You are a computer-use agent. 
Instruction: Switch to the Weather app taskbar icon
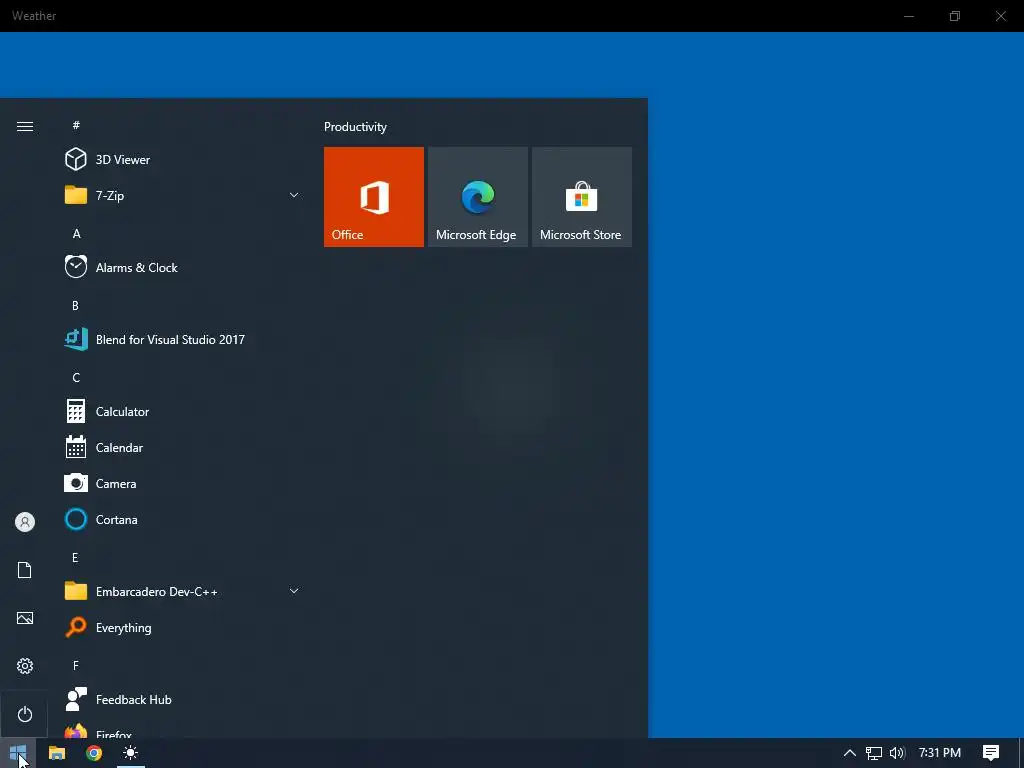click(131, 753)
